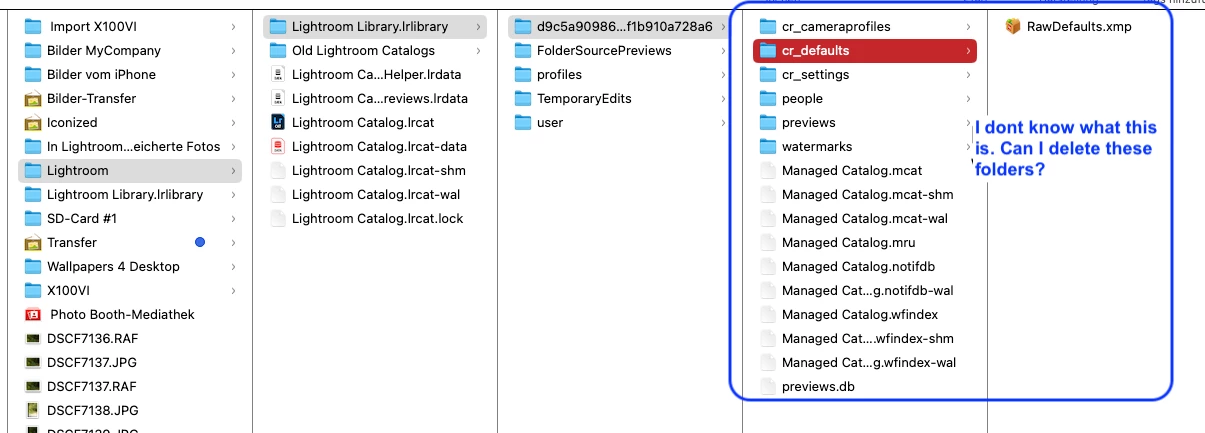Image resolution: width=1205 pixels, height=433 pixels.
Task: Select the profiles folder row
Action: [620, 74]
